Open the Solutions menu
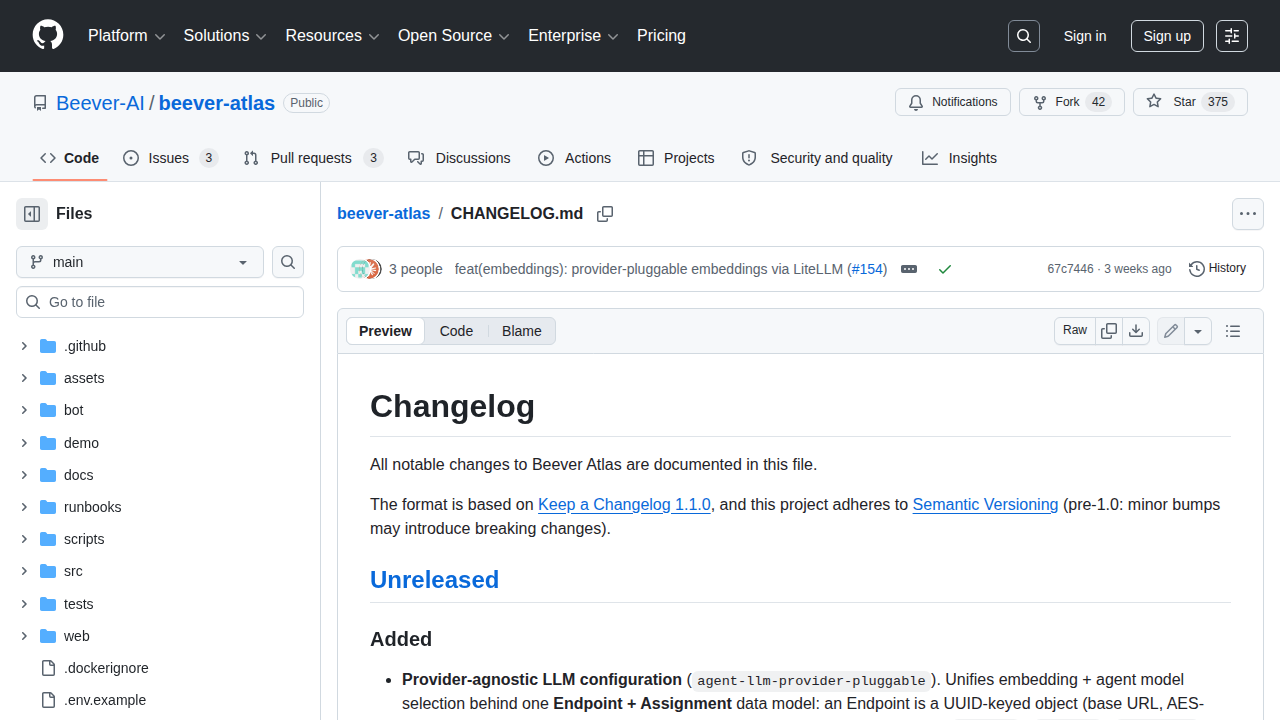The width and height of the screenshot is (1280, 720). 225,36
